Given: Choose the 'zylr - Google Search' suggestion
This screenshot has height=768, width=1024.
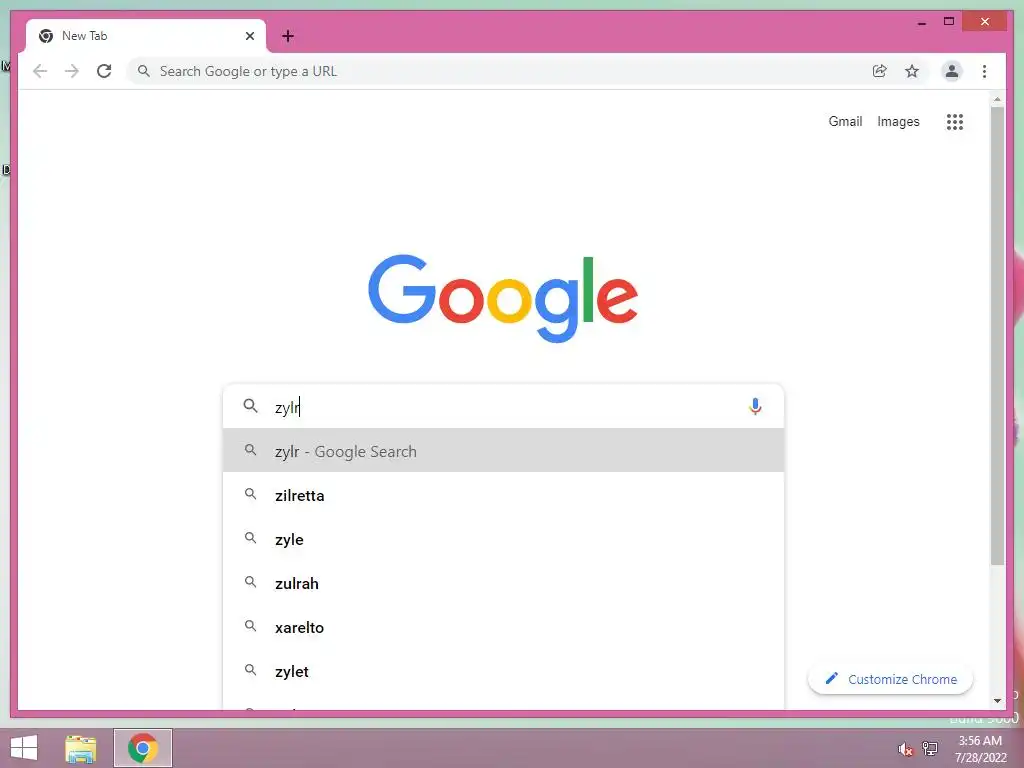Looking at the screenshot, I should [503, 451].
